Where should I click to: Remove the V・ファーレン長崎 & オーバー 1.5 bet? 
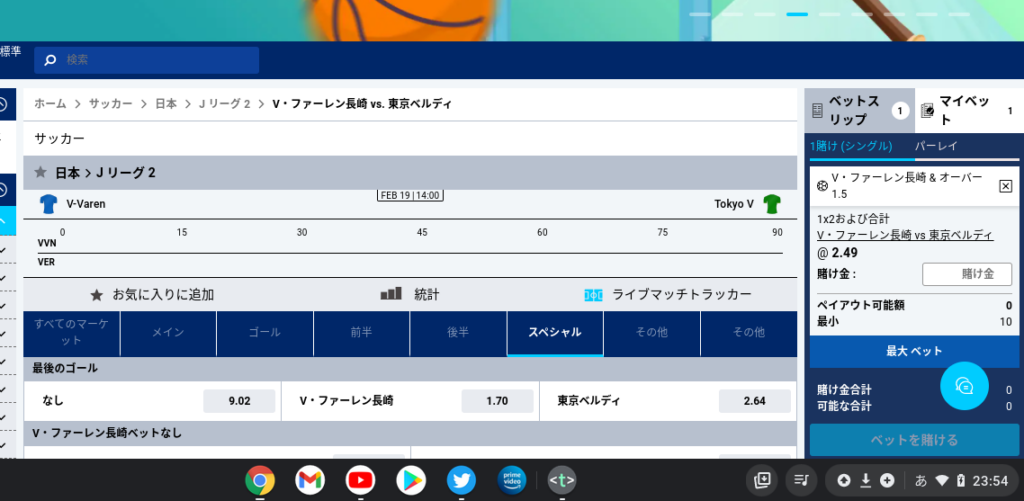(1006, 186)
